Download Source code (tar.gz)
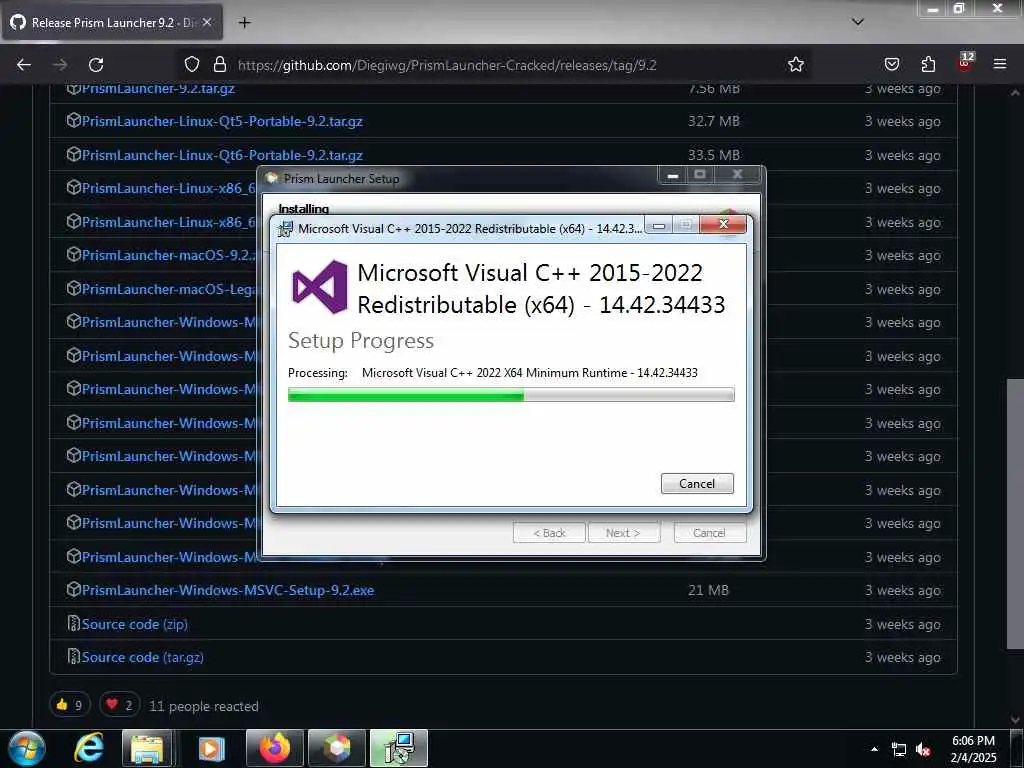 (x=142, y=658)
